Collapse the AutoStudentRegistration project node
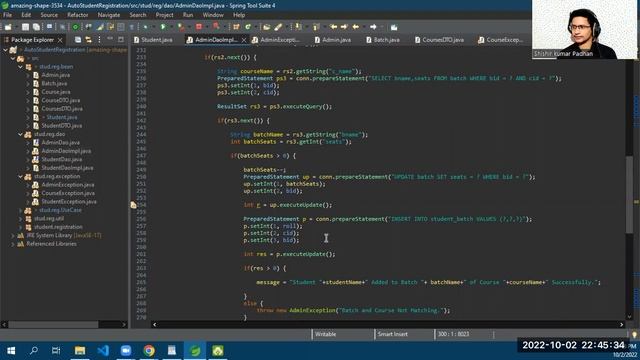Image resolution: width=640 pixels, height=360 pixels. click(6, 50)
